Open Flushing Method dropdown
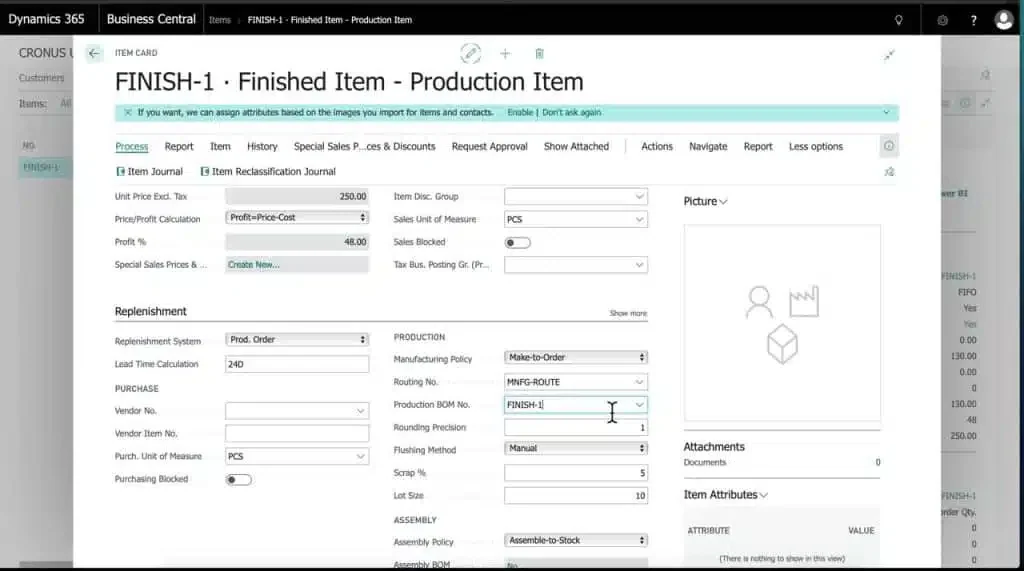 click(575, 448)
